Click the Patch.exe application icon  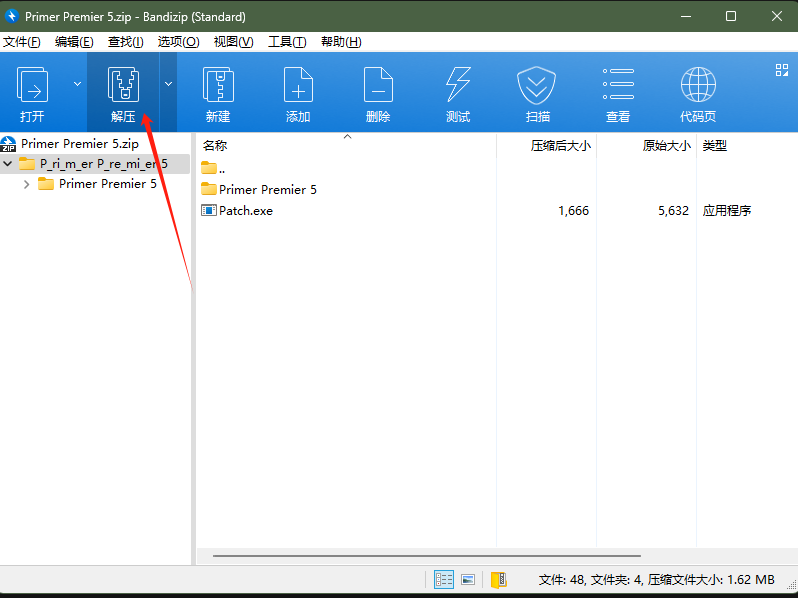[x=209, y=210]
